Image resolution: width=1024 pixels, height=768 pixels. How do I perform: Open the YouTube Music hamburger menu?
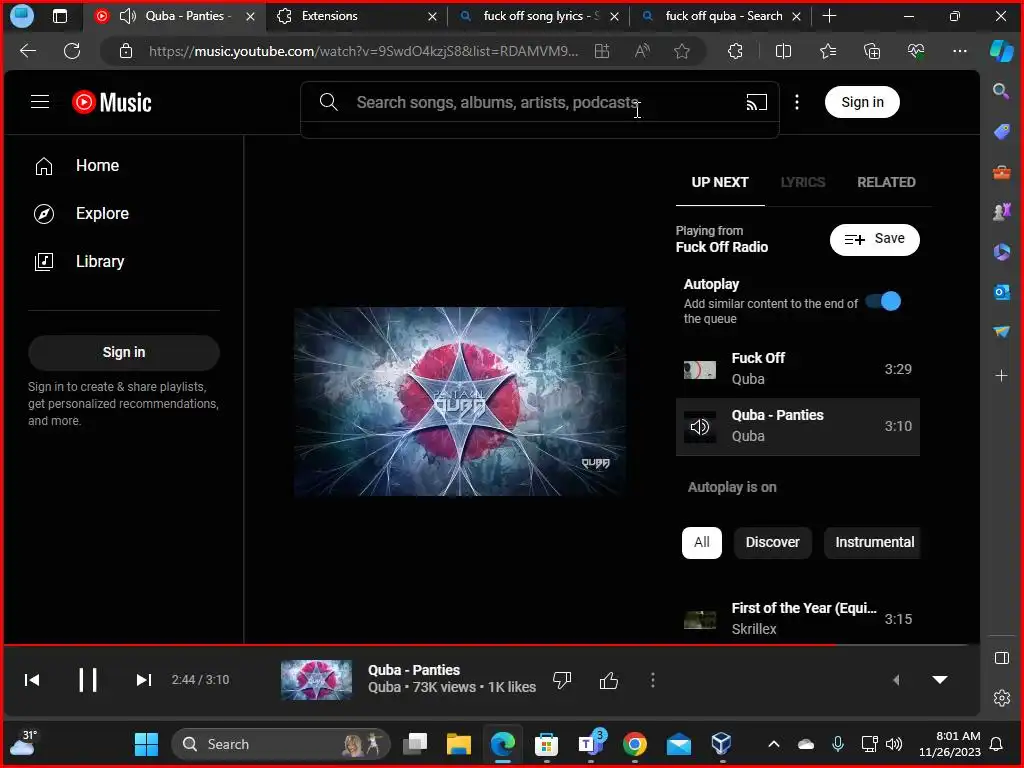coord(40,102)
